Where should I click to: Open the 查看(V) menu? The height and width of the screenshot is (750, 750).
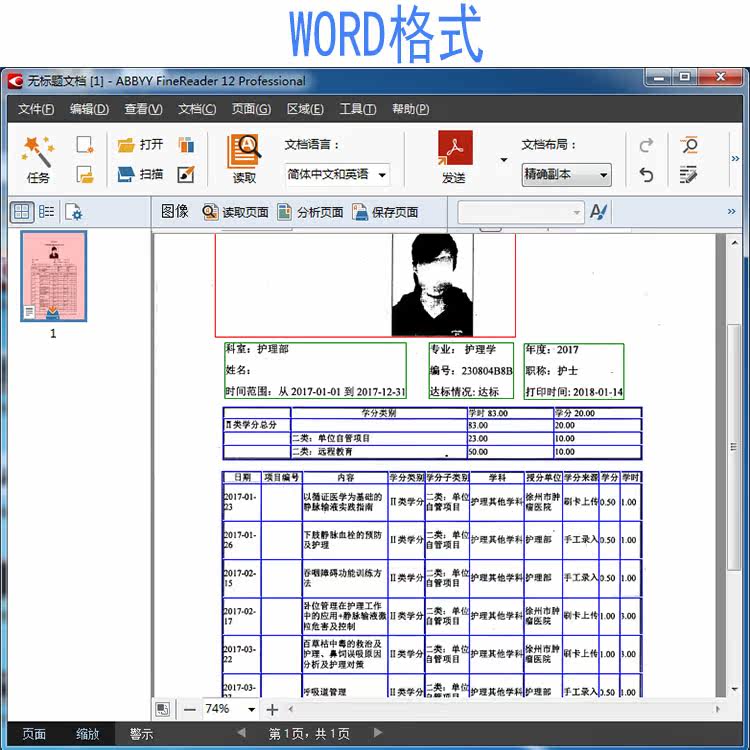point(143,109)
